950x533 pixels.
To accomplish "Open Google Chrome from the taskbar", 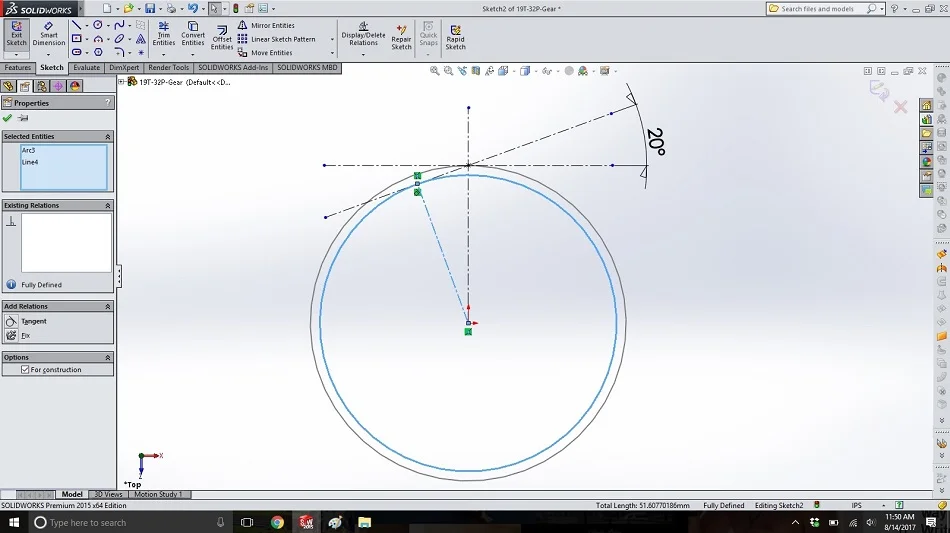I will point(277,522).
